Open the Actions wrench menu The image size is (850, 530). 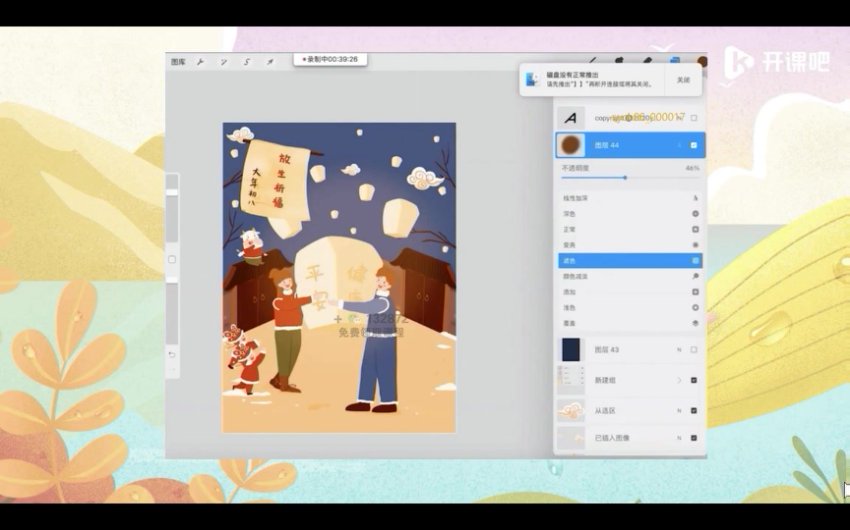[201, 62]
